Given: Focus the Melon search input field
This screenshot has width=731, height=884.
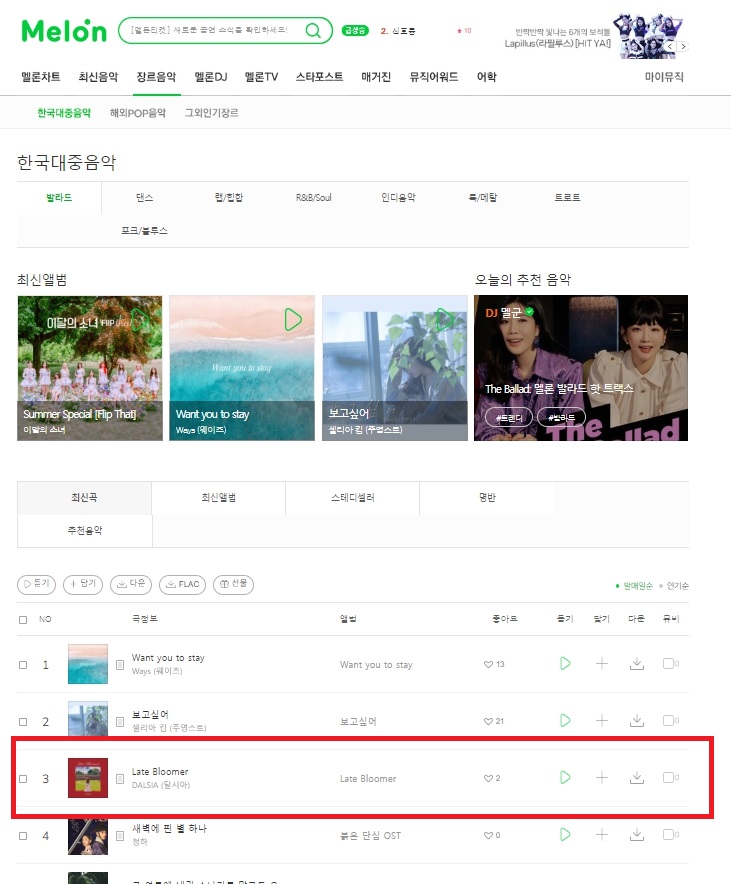Looking at the screenshot, I should 209,30.
